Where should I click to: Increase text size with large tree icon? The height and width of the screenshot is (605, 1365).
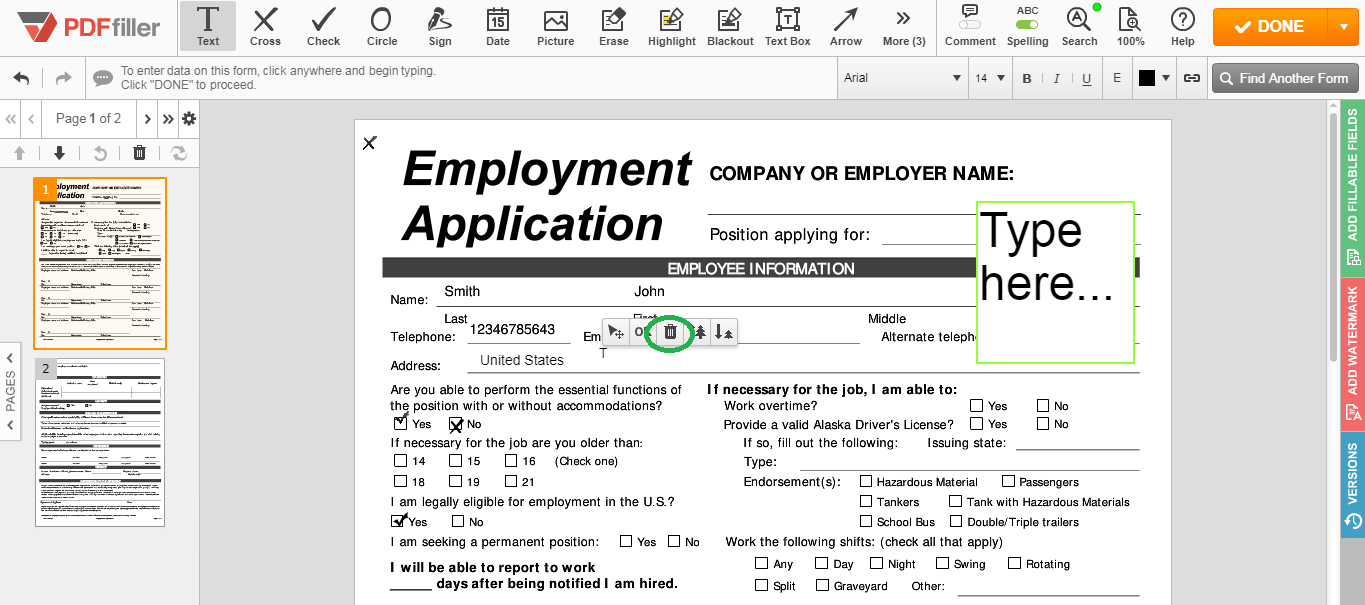(700, 333)
